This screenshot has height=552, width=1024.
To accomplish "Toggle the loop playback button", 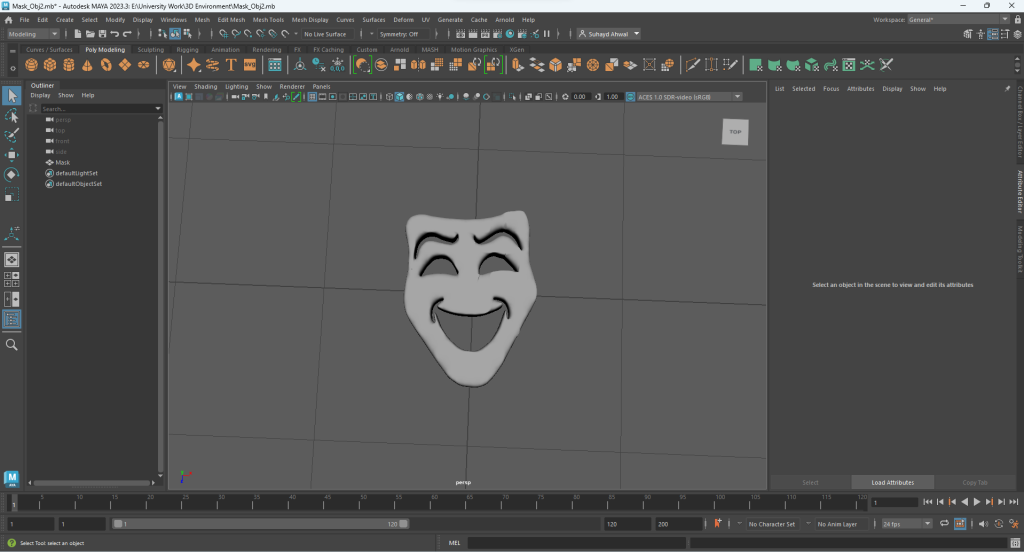I will 945,523.
